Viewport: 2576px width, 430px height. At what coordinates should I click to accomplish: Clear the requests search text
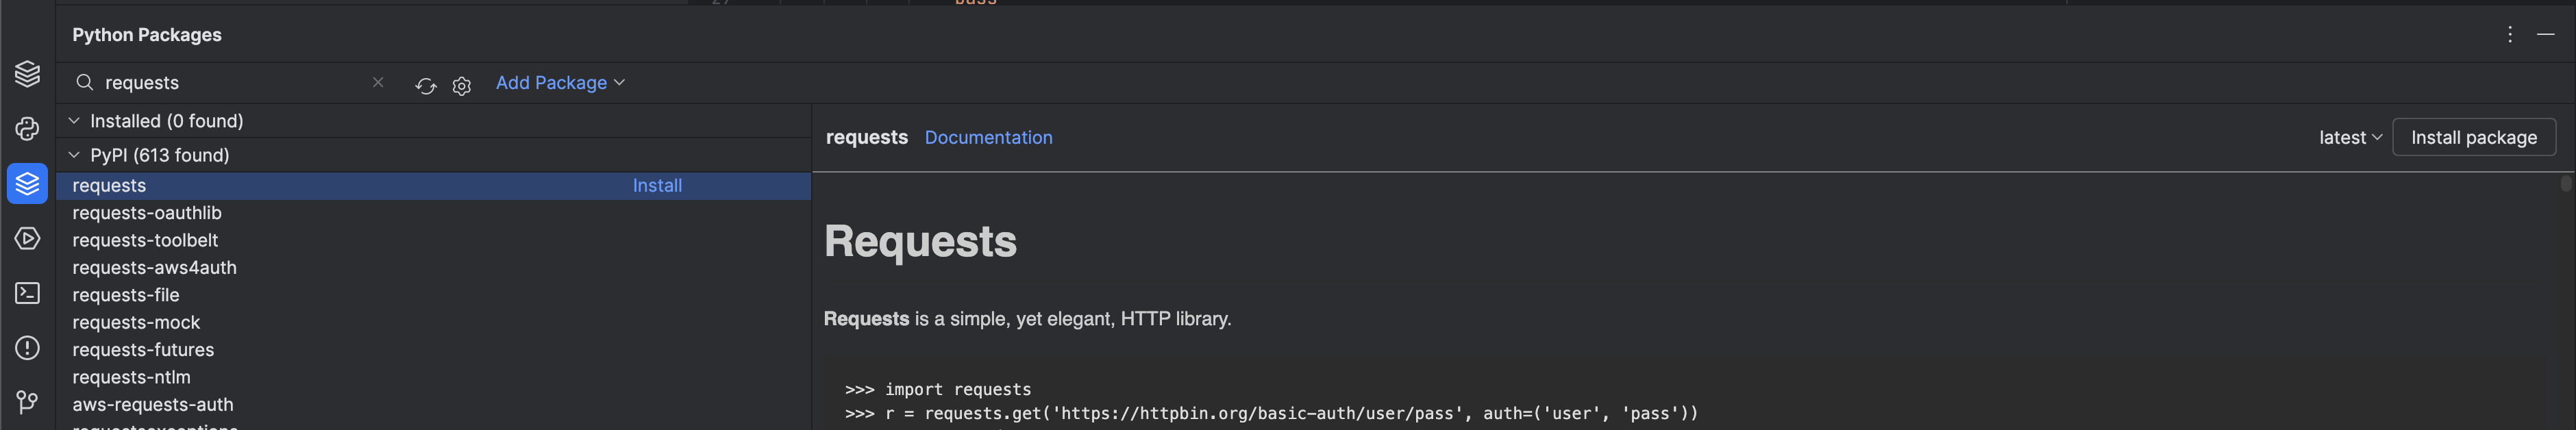(x=378, y=82)
